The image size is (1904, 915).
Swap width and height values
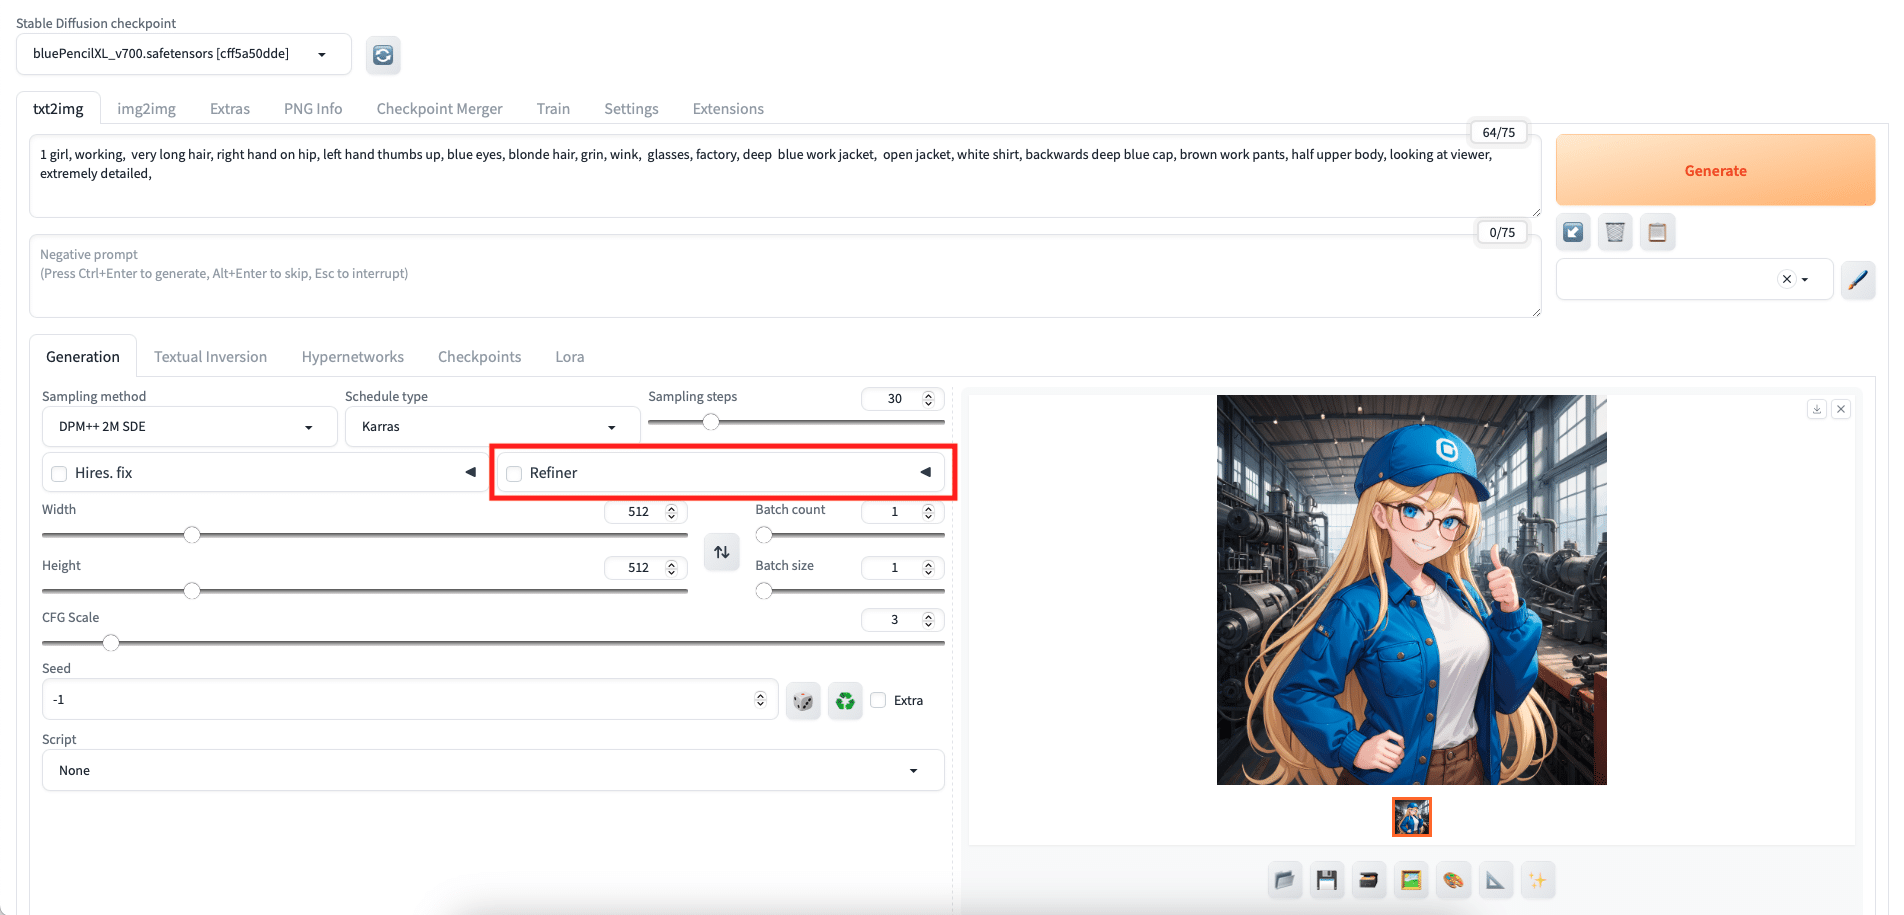point(721,552)
